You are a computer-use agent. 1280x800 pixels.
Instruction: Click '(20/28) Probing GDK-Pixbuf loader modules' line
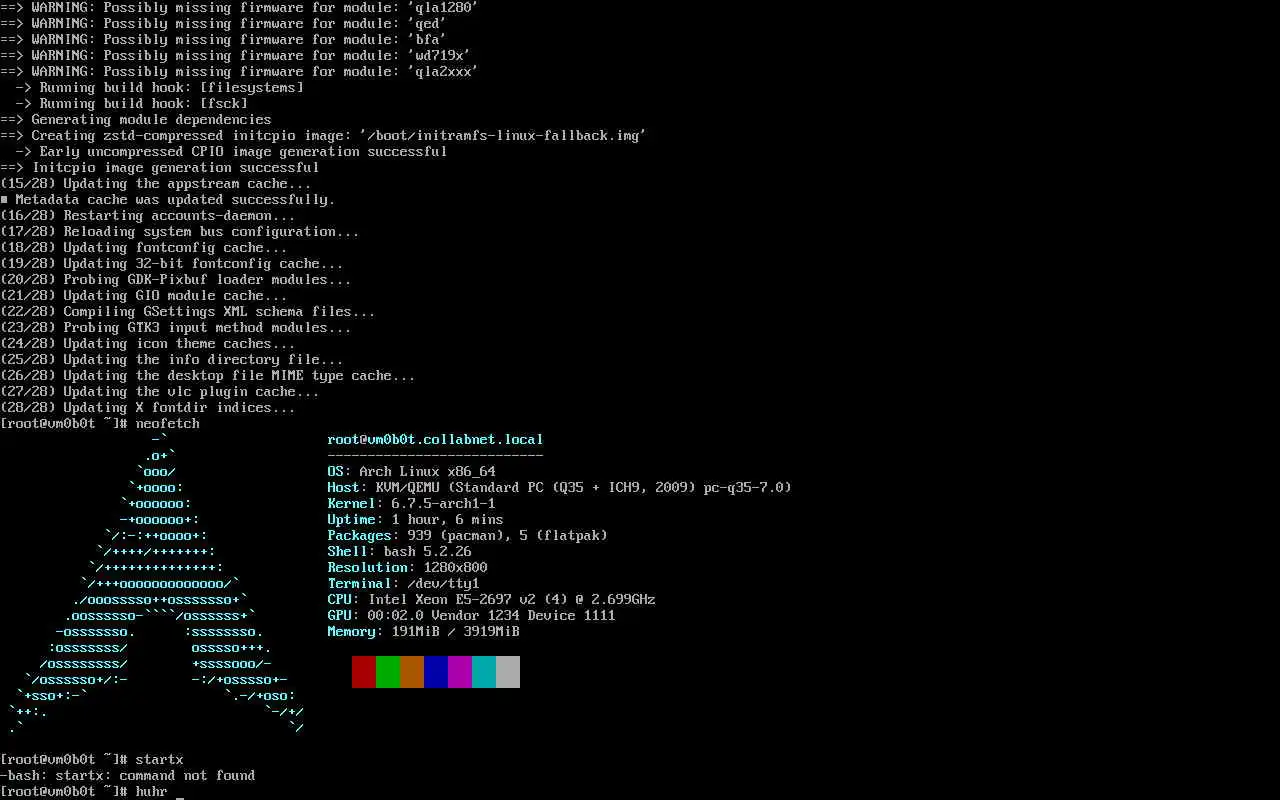pos(176,280)
